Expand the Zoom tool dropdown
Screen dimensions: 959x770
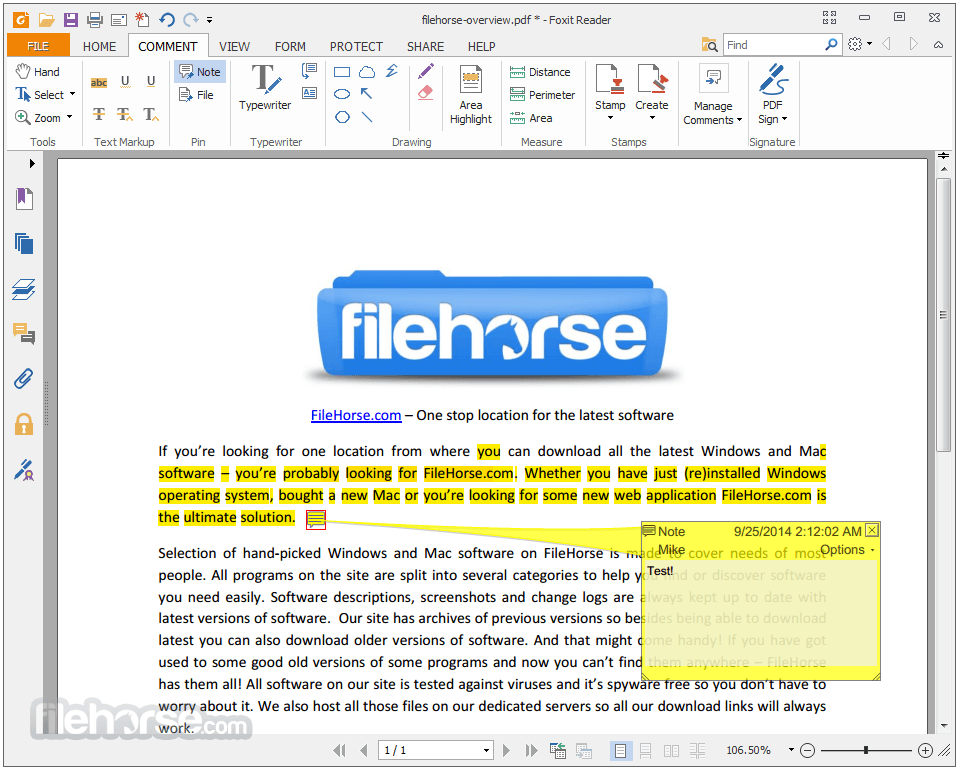pos(69,117)
